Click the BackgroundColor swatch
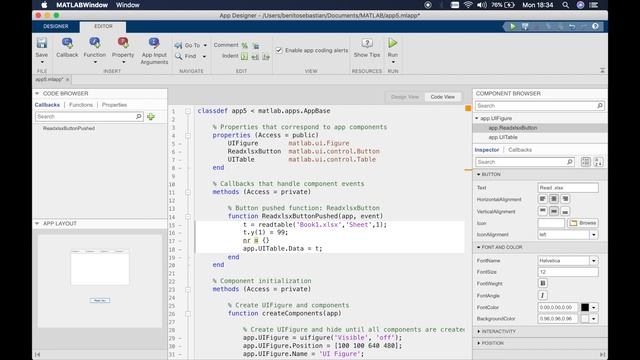 click(x=585, y=319)
